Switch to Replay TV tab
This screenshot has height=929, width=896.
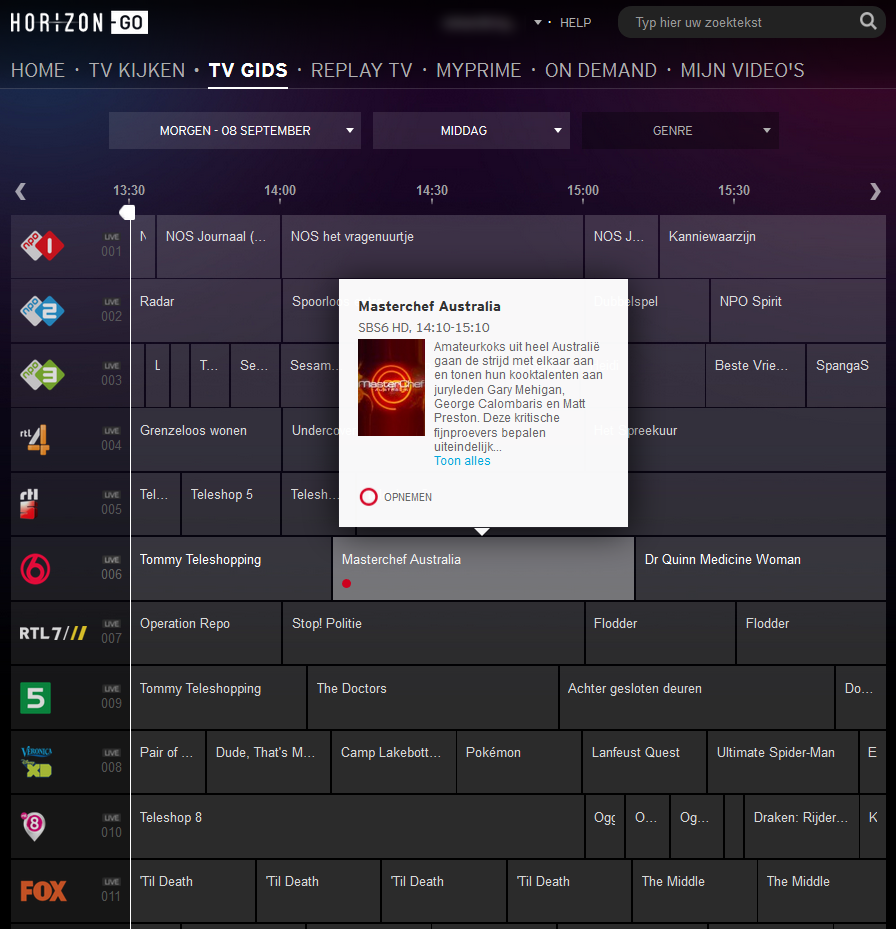click(x=361, y=71)
